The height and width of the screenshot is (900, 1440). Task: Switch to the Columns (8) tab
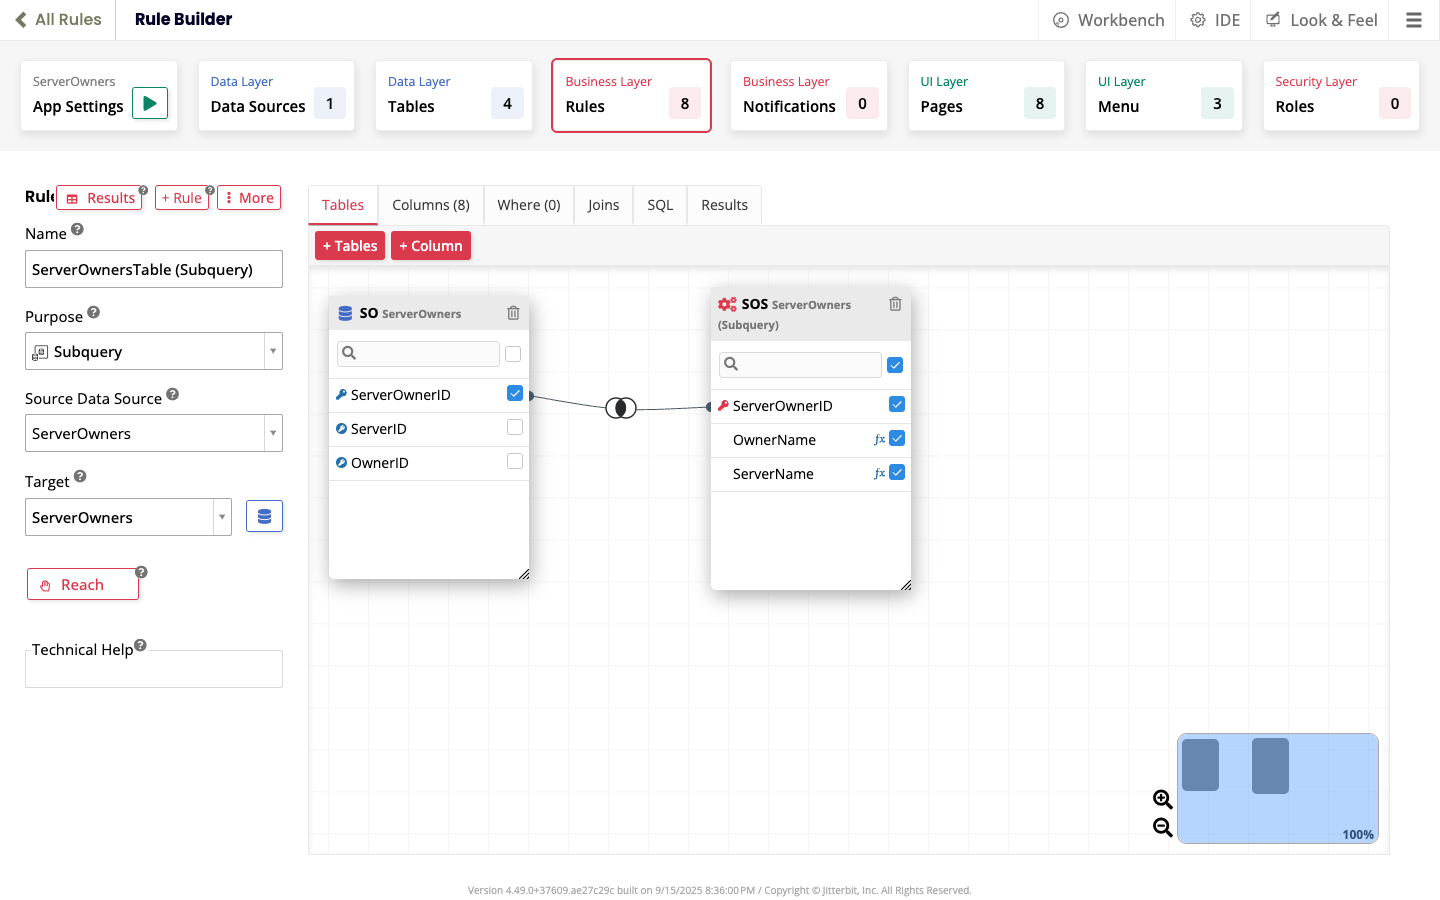point(430,205)
